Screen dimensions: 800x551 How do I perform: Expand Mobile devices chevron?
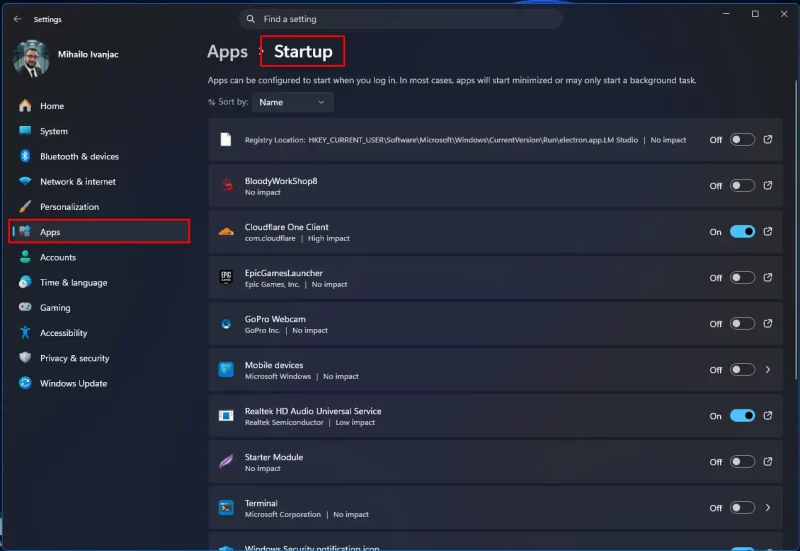(x=768, y=369)
